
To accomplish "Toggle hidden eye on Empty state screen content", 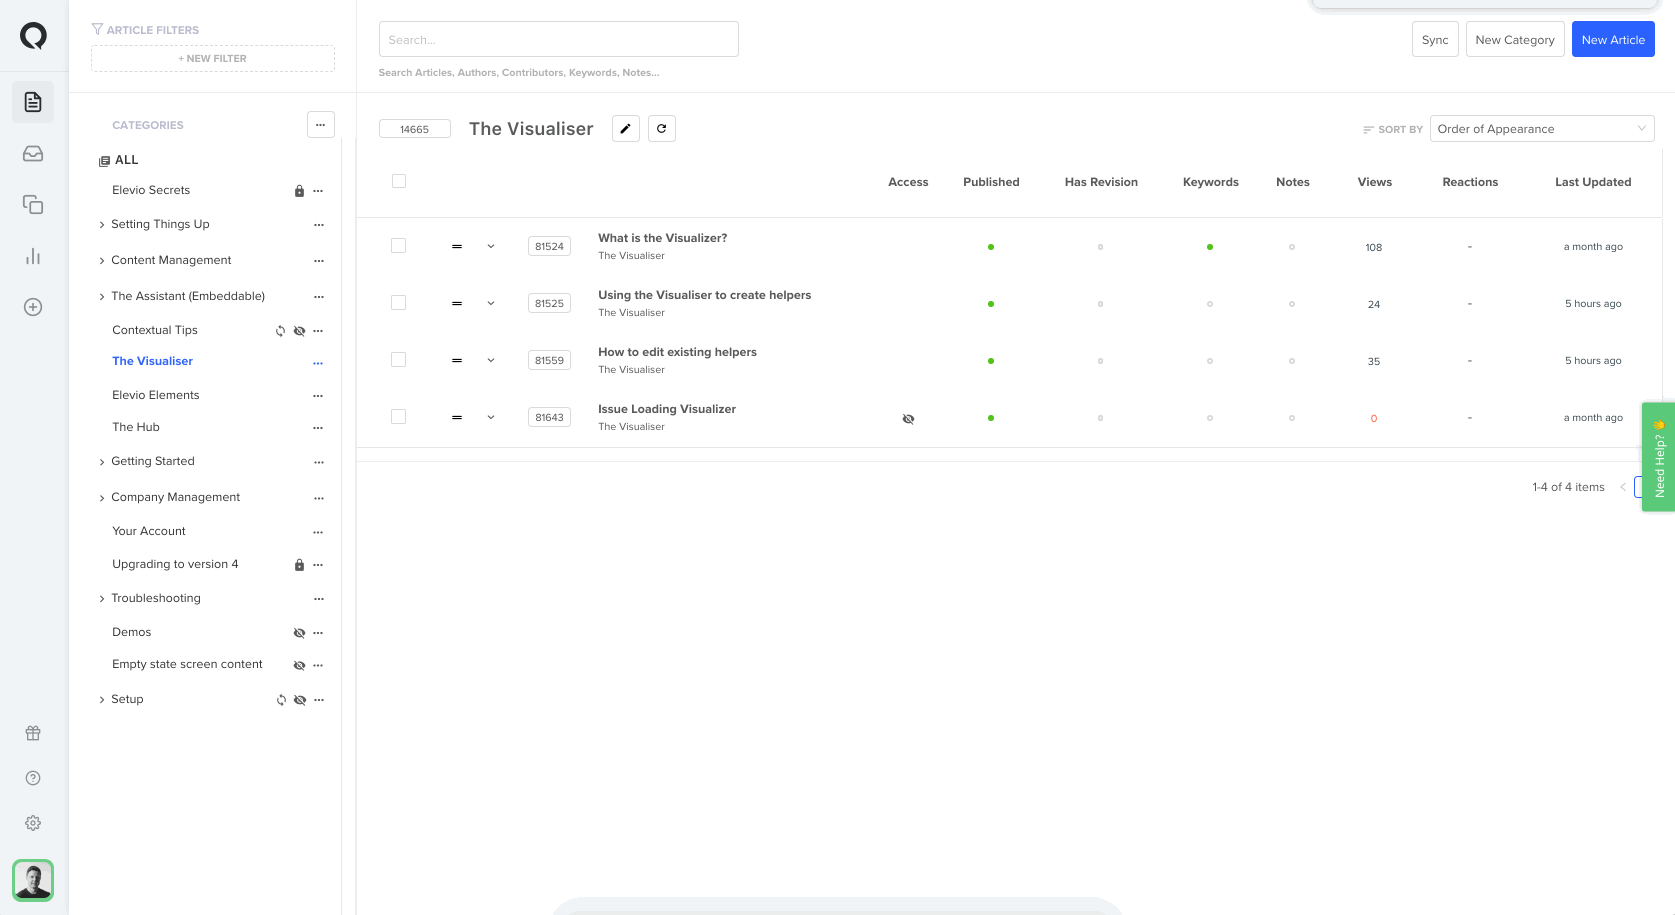I will click(x=299, y=665).
